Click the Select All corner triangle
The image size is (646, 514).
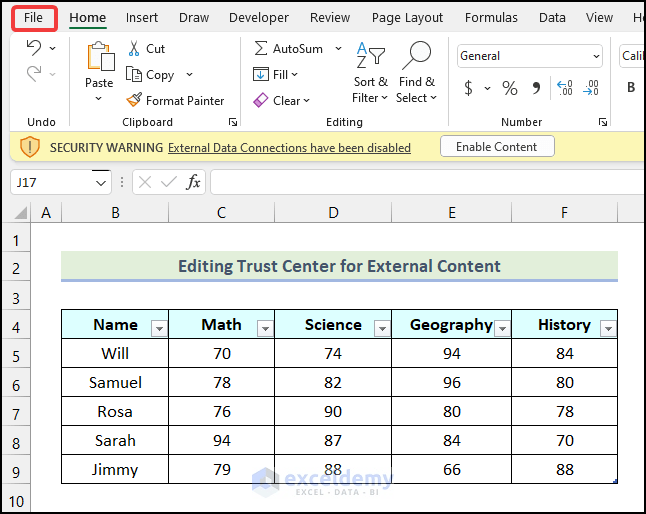point(21,213)
